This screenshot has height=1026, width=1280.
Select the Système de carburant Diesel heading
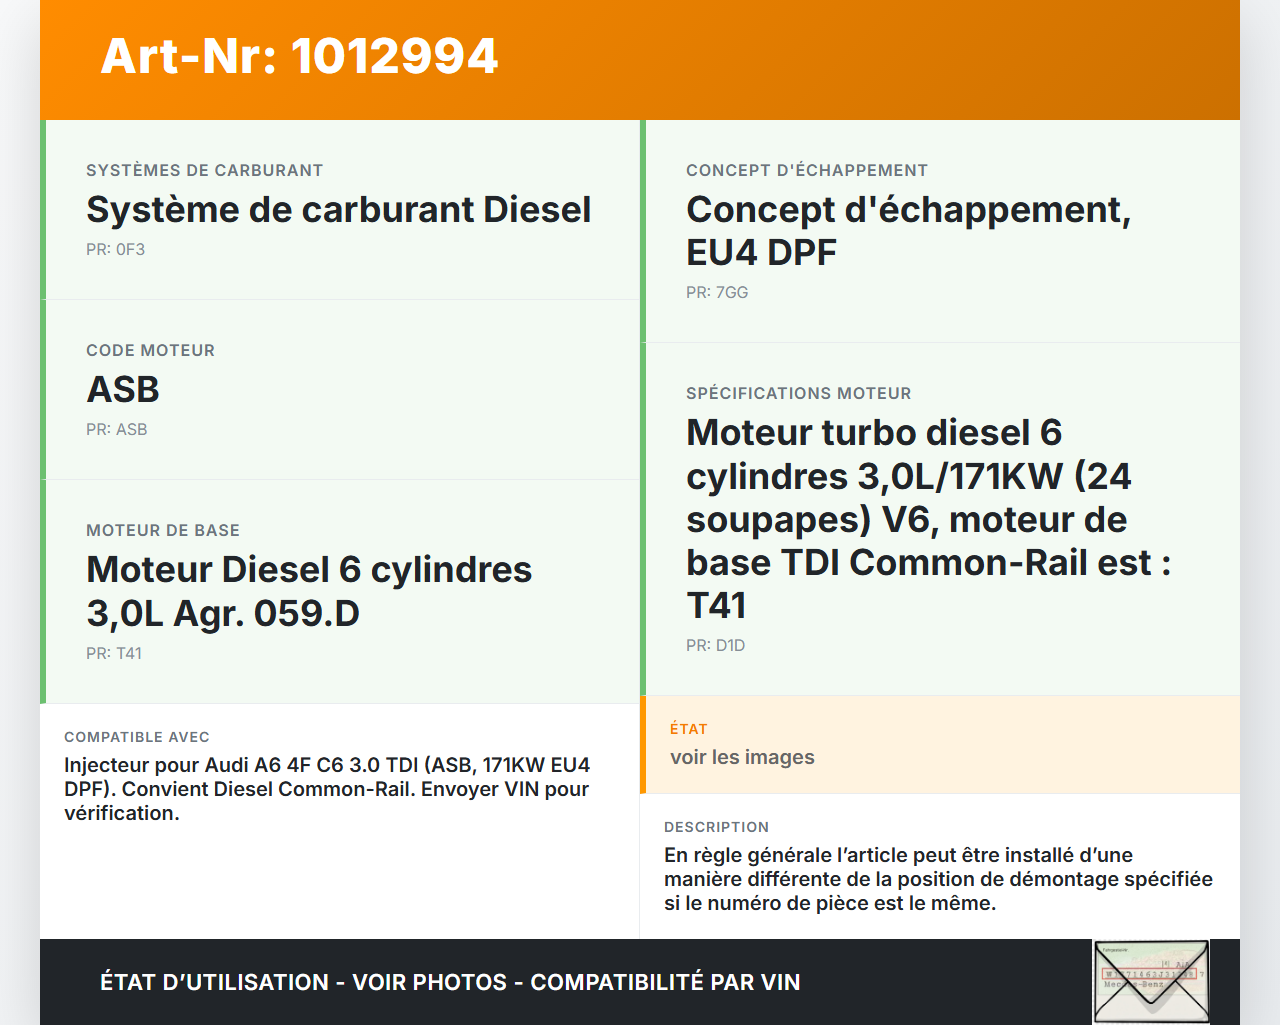[x=338, y=210]
